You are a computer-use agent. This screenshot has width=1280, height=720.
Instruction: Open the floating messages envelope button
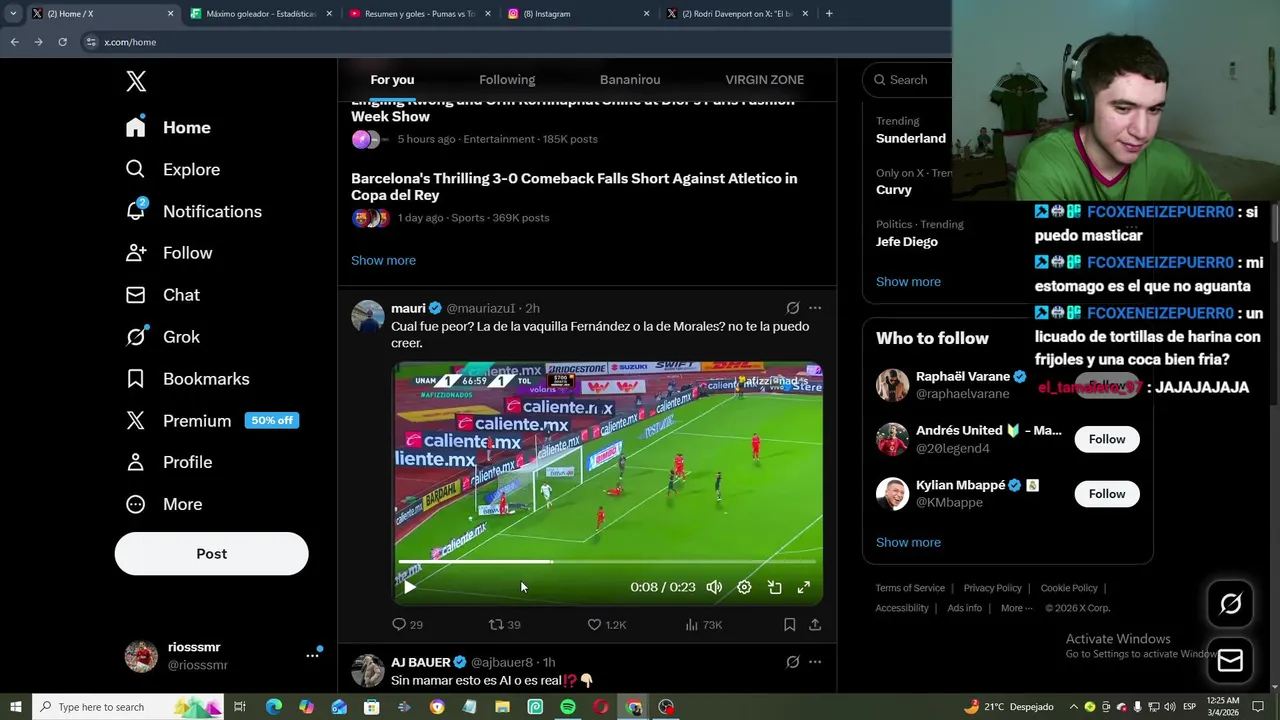pyautogui.click(x=1230, y=661)
